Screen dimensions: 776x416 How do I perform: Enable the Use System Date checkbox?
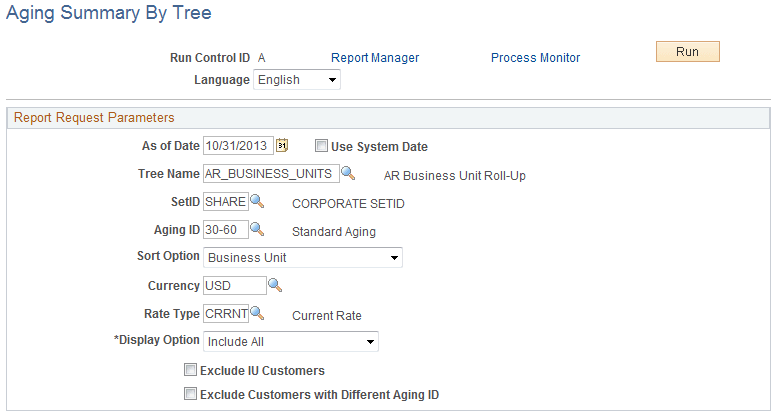pyautogui.click(x=322, y=146)
